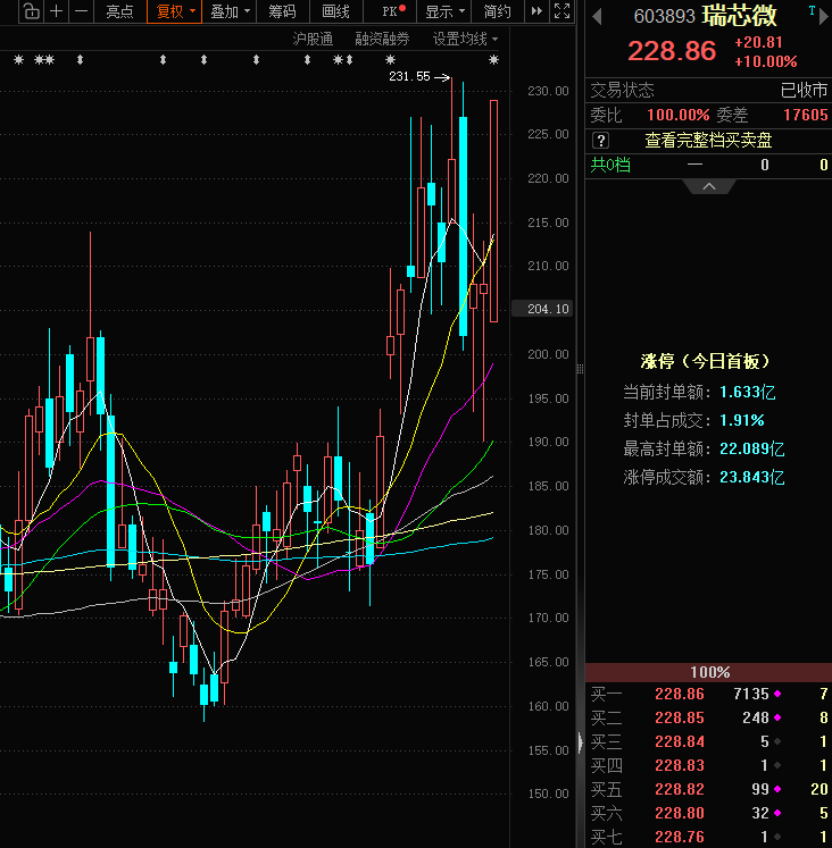Click the lock icon in the chart toolbar
This screenshot has width=832, height=848.
(32, 11)
